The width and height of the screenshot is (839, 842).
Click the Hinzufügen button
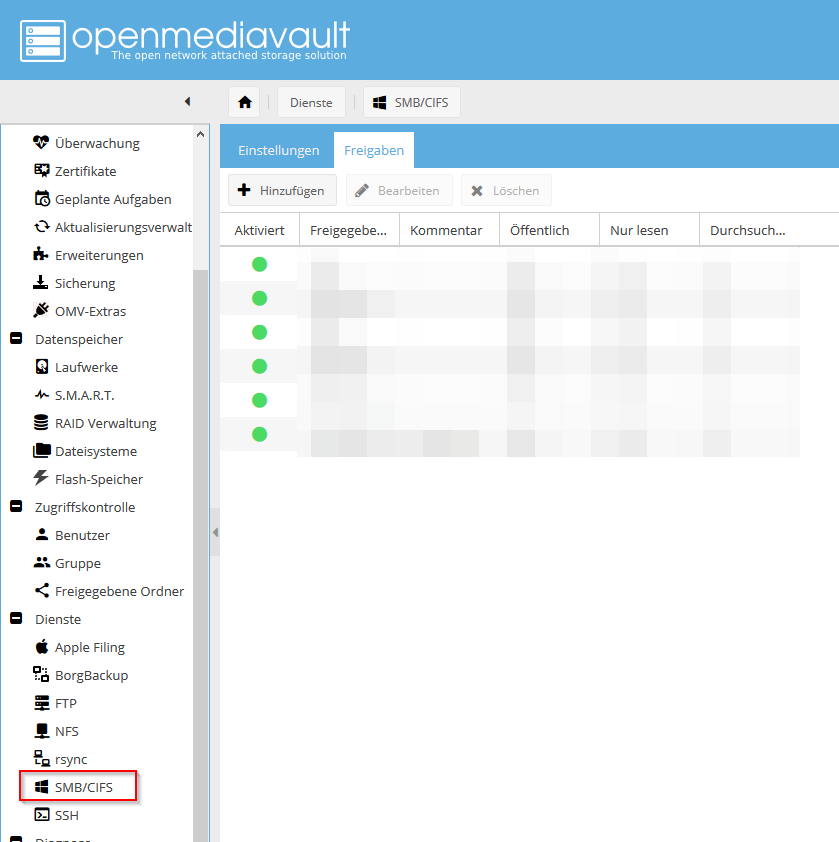pyautogui.click(x=282, y=190)
